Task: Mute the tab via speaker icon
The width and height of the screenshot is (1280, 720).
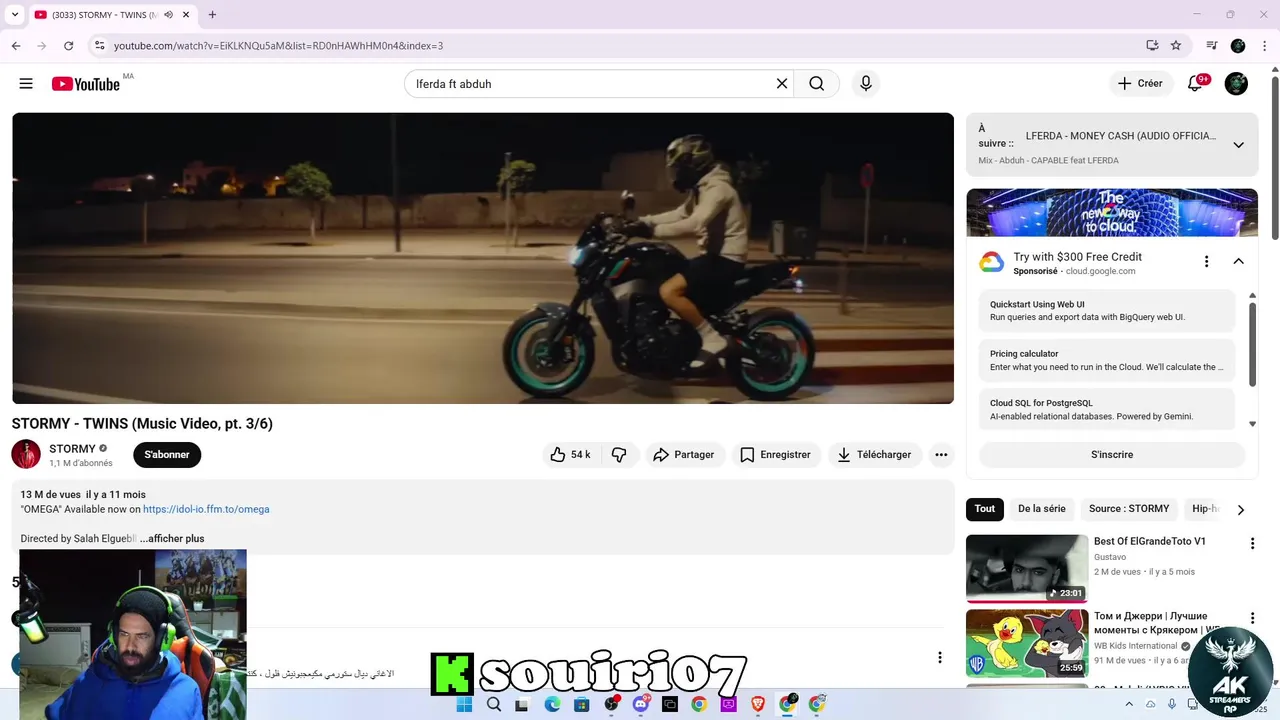Action: [x=168, y=15]
